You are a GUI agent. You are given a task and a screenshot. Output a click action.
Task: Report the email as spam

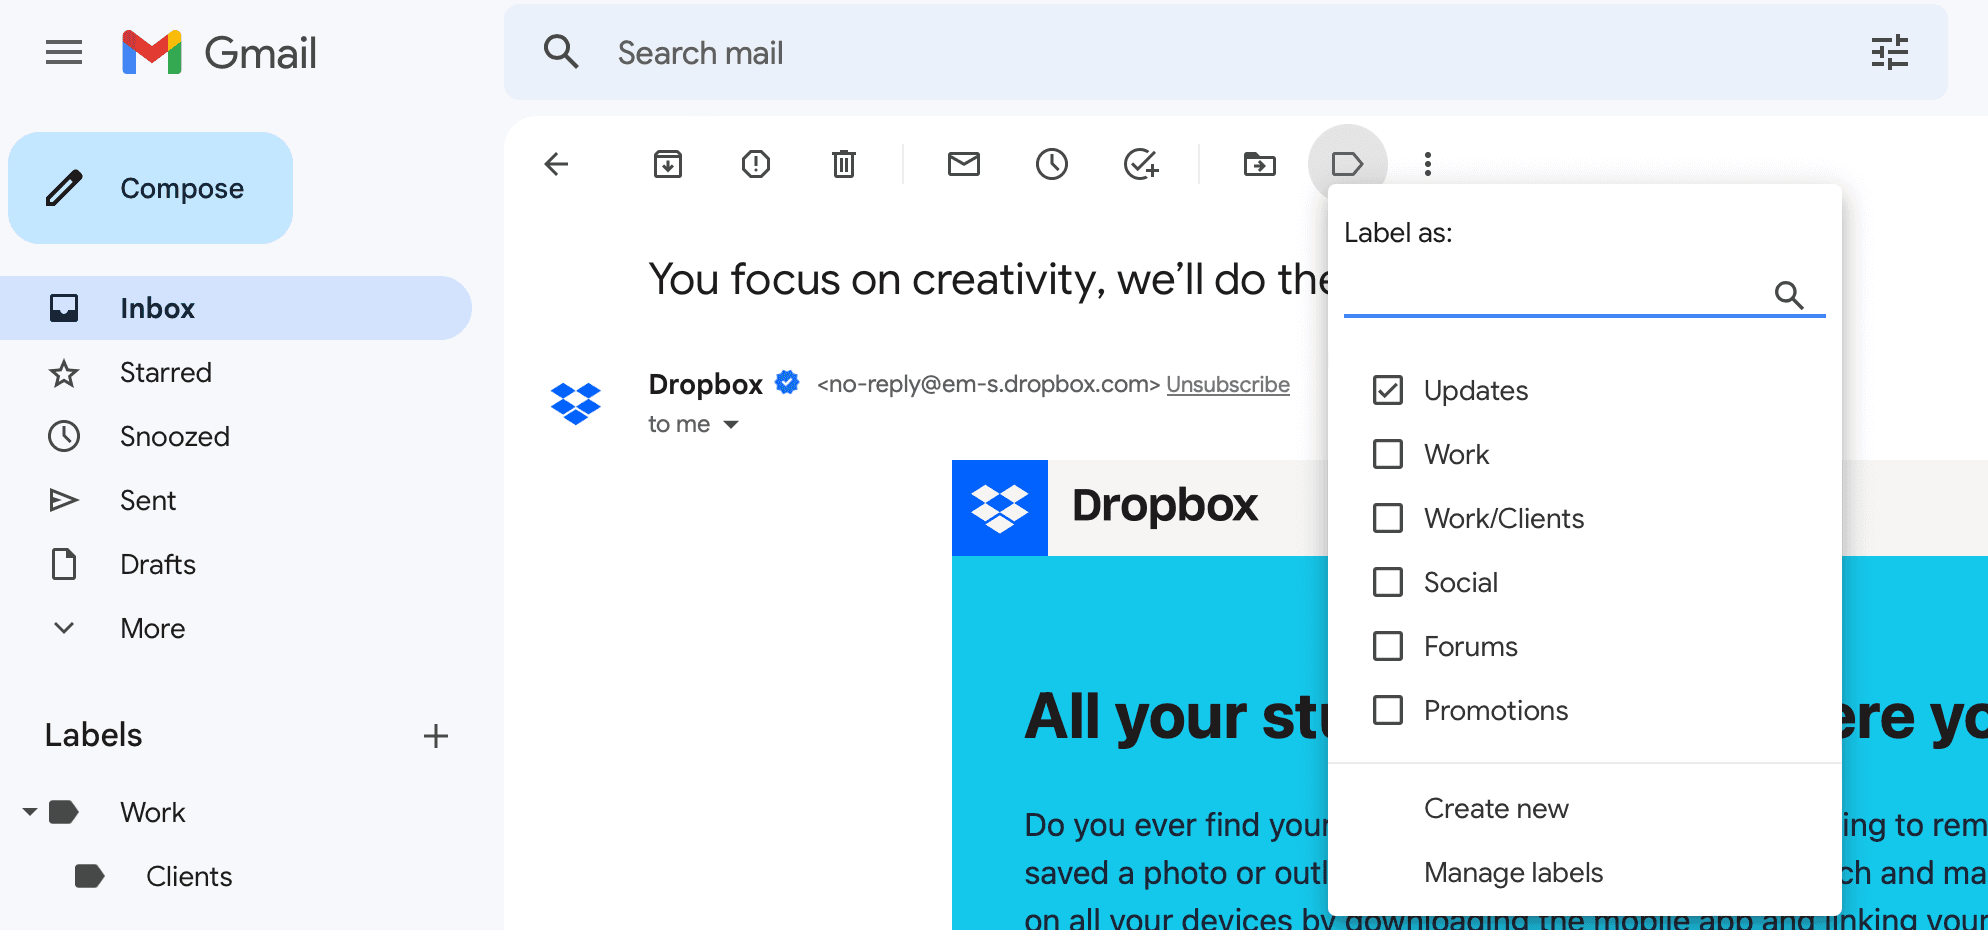point(755,164)
